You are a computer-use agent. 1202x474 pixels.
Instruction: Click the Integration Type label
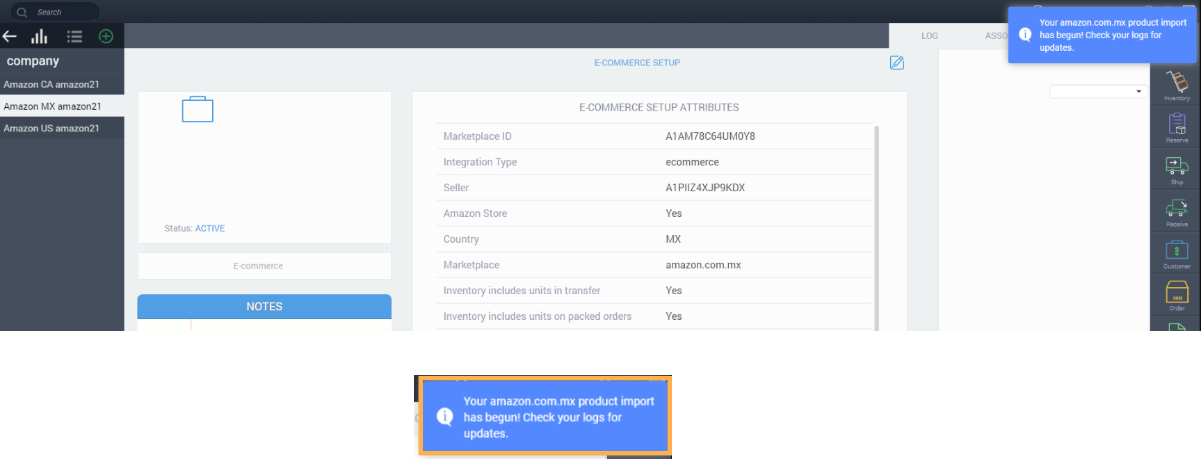[480, 162]
